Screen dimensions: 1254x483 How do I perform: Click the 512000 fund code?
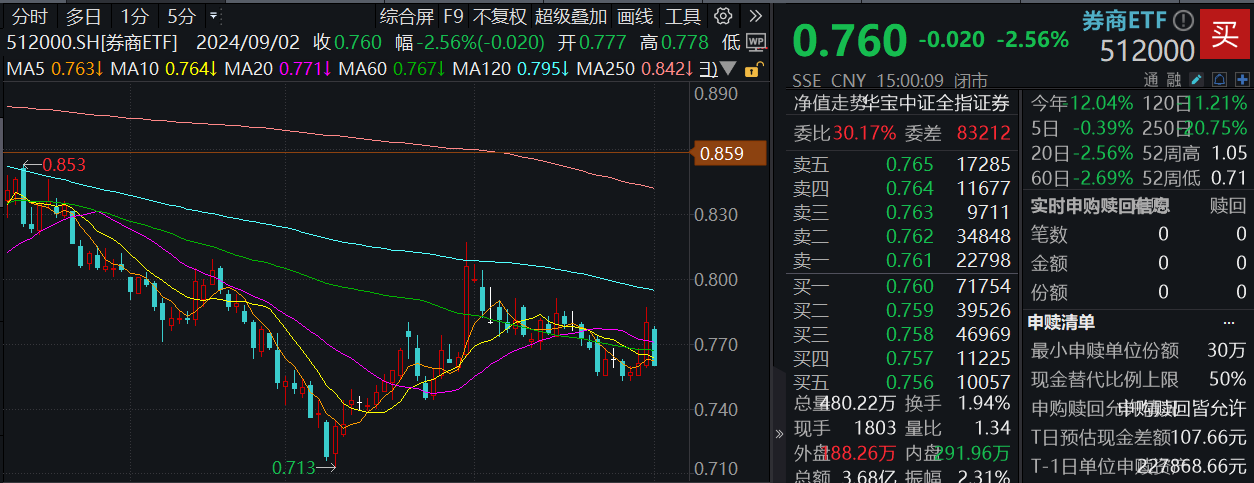point(1148,51)
